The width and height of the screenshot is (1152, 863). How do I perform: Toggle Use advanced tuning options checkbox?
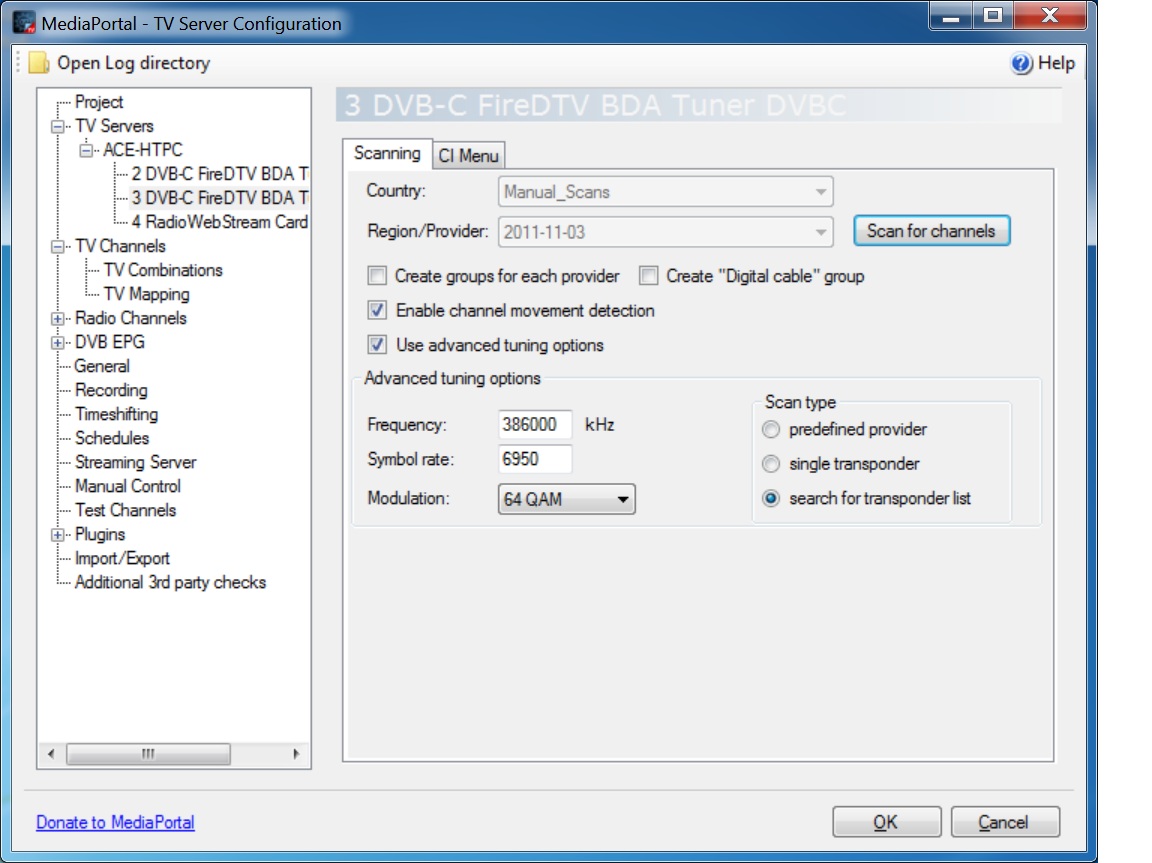coord(377,345)
